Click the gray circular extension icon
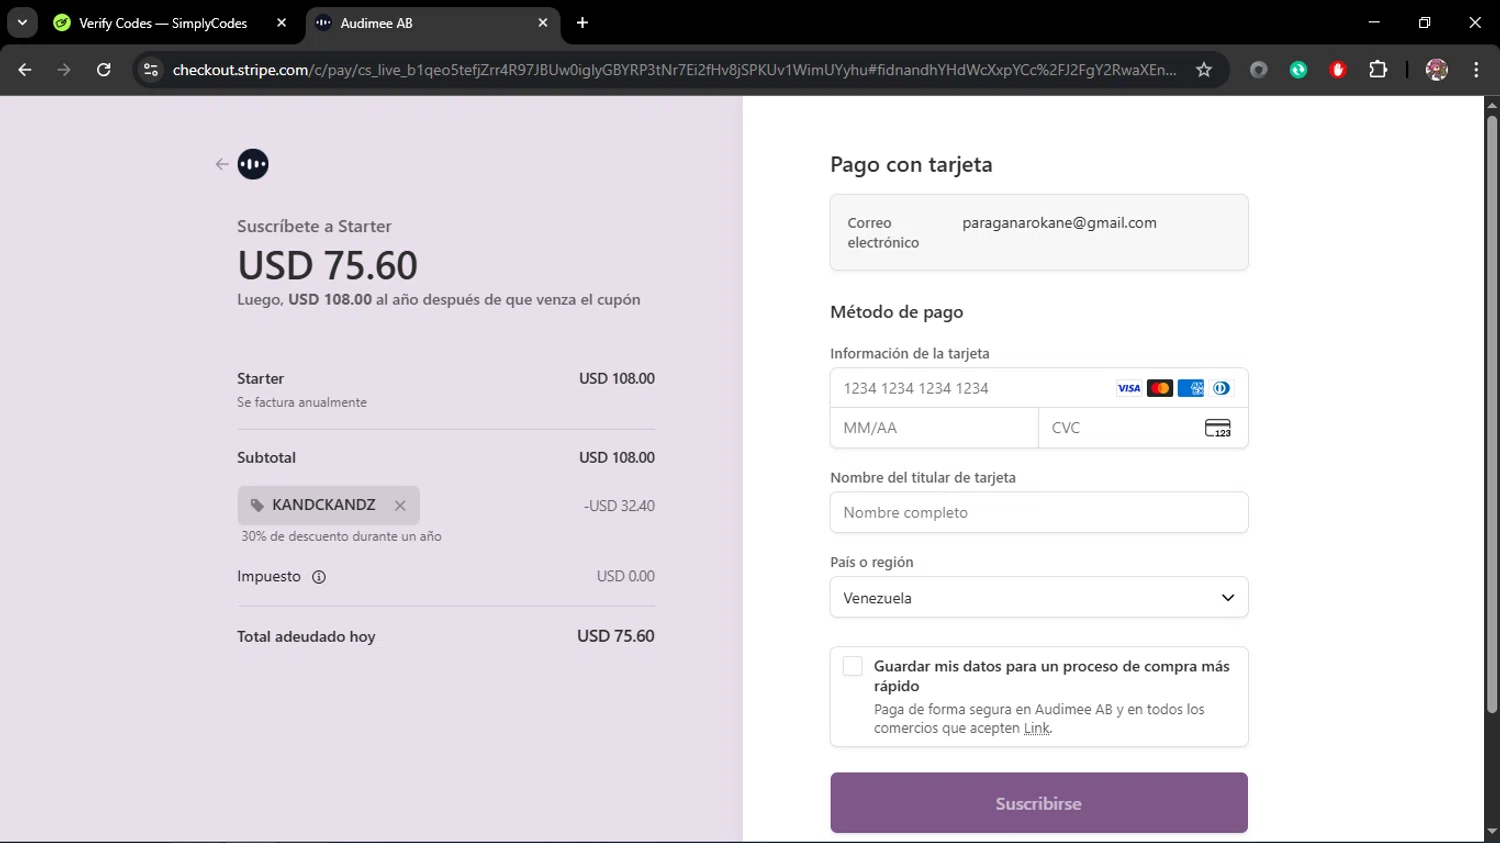The image size is (1500, 843). (x=1259, y=69)
